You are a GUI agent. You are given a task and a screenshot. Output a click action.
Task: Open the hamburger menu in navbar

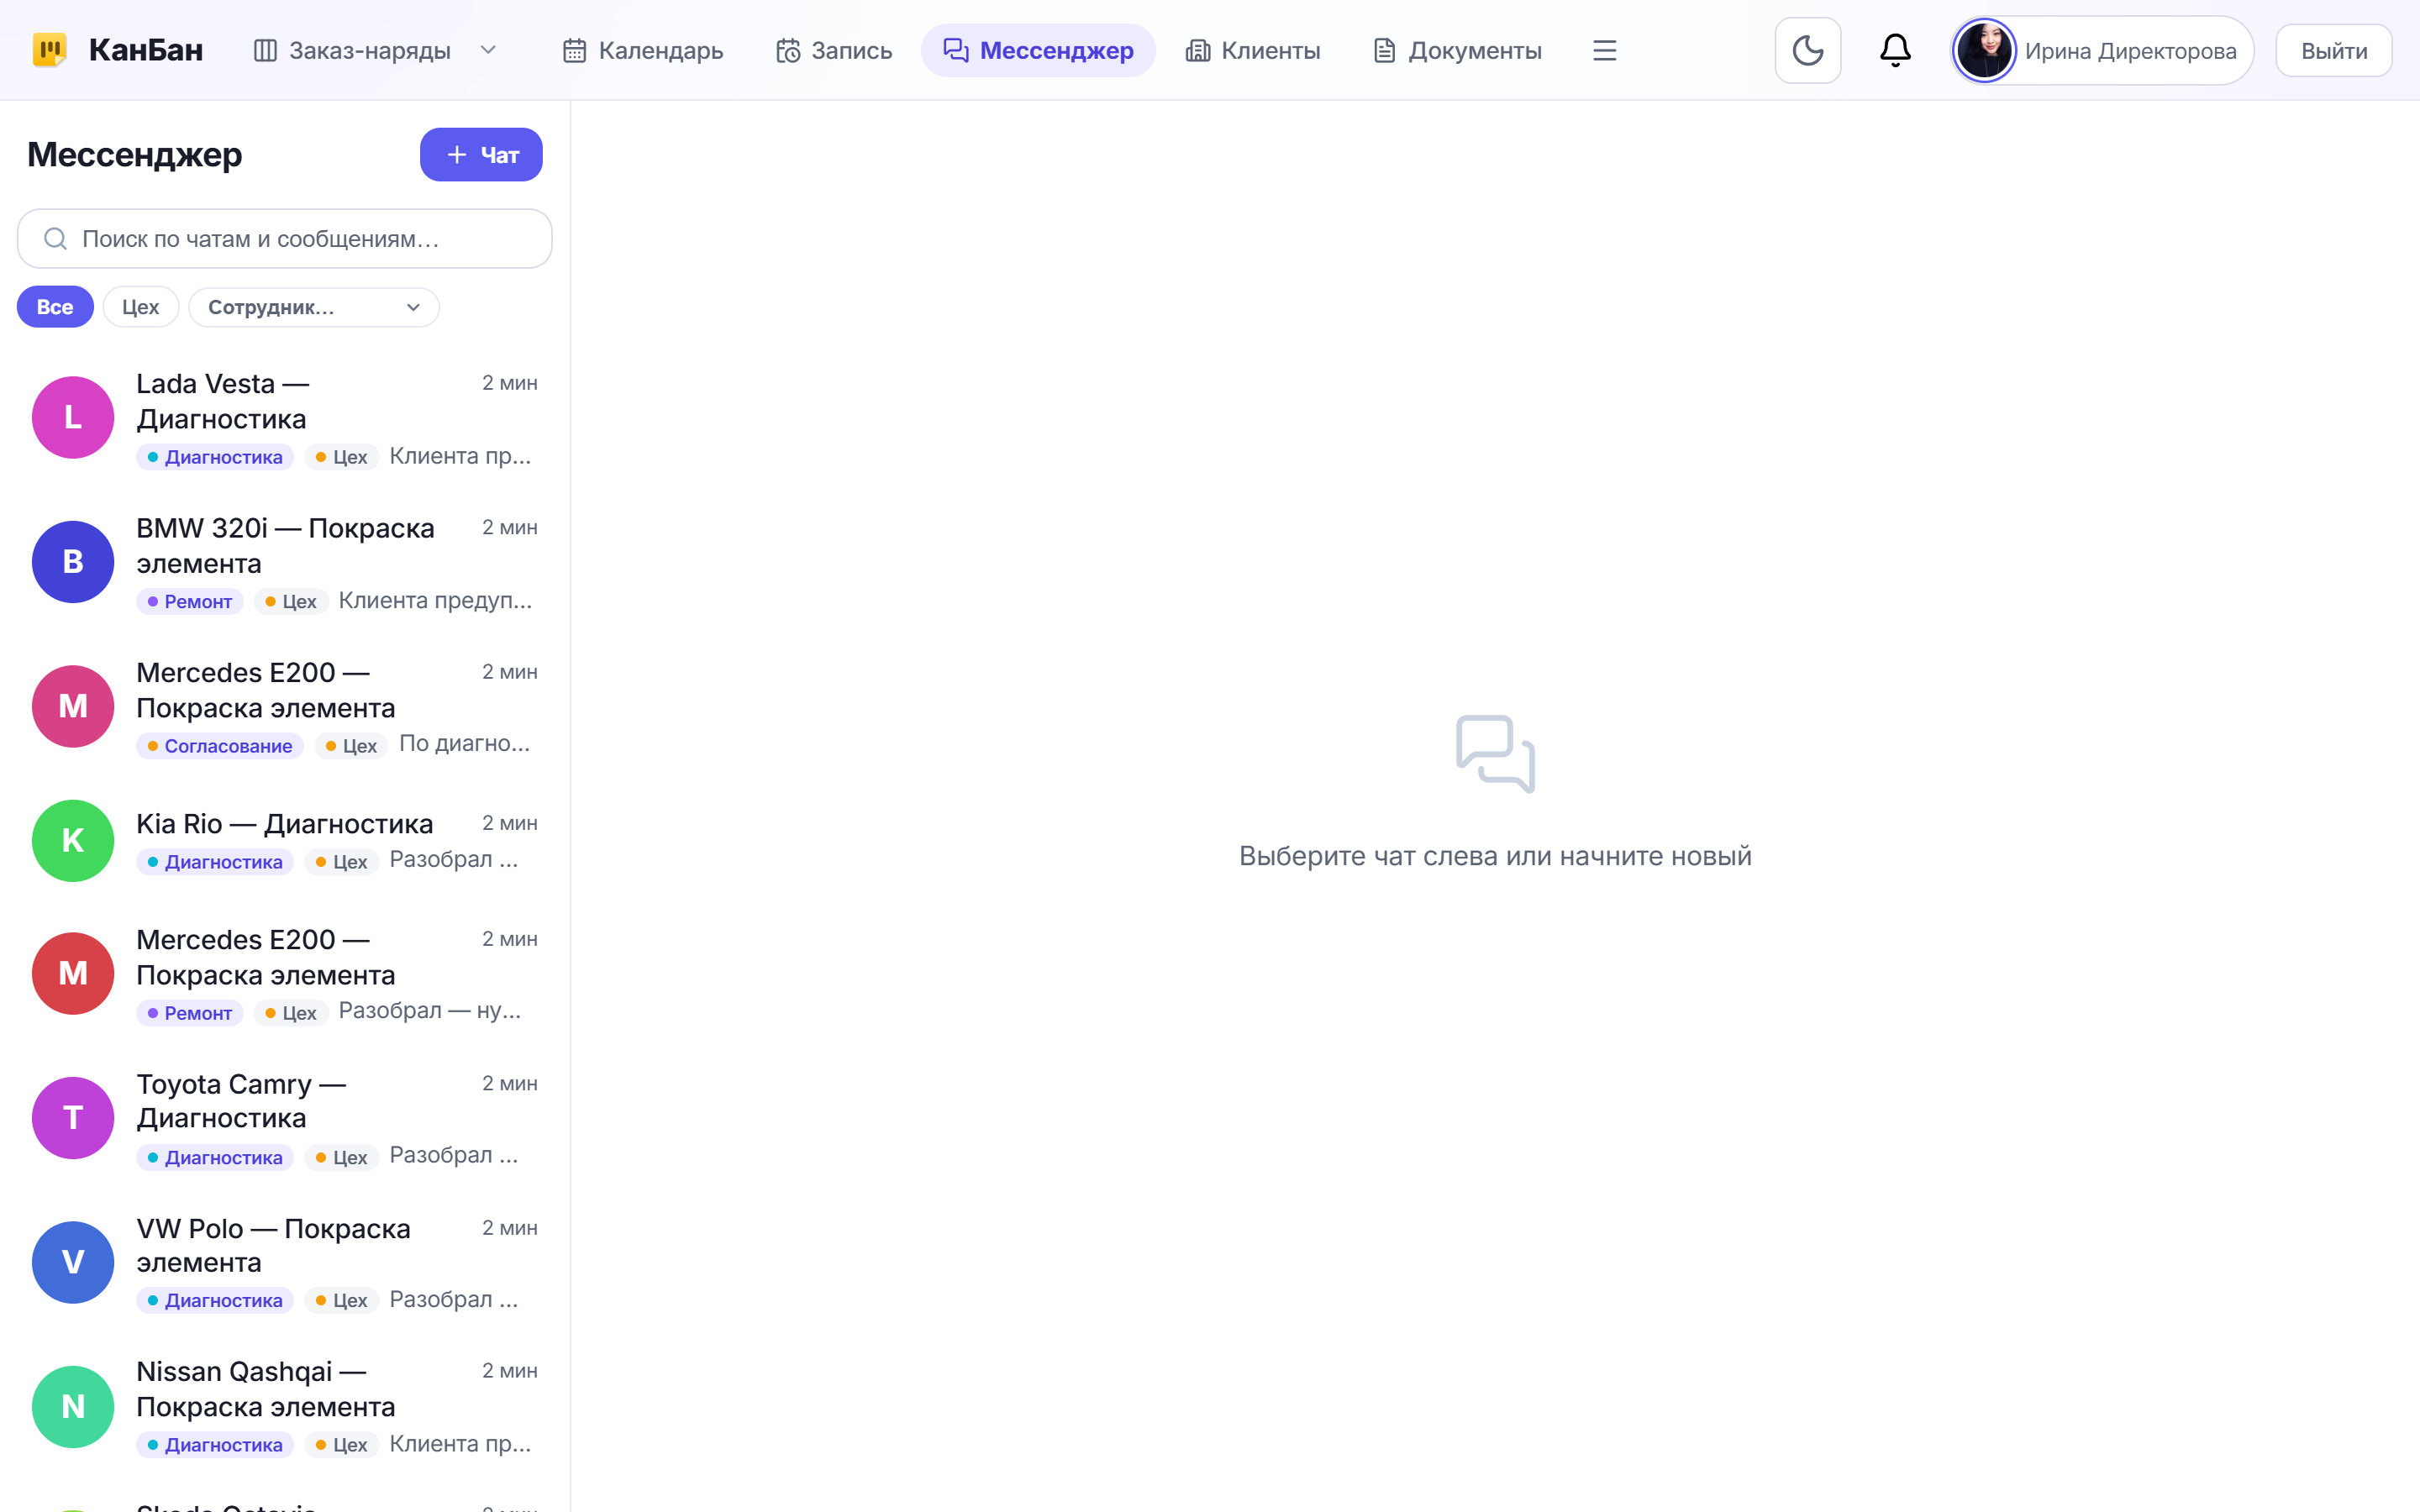(x=1604, y=50)
